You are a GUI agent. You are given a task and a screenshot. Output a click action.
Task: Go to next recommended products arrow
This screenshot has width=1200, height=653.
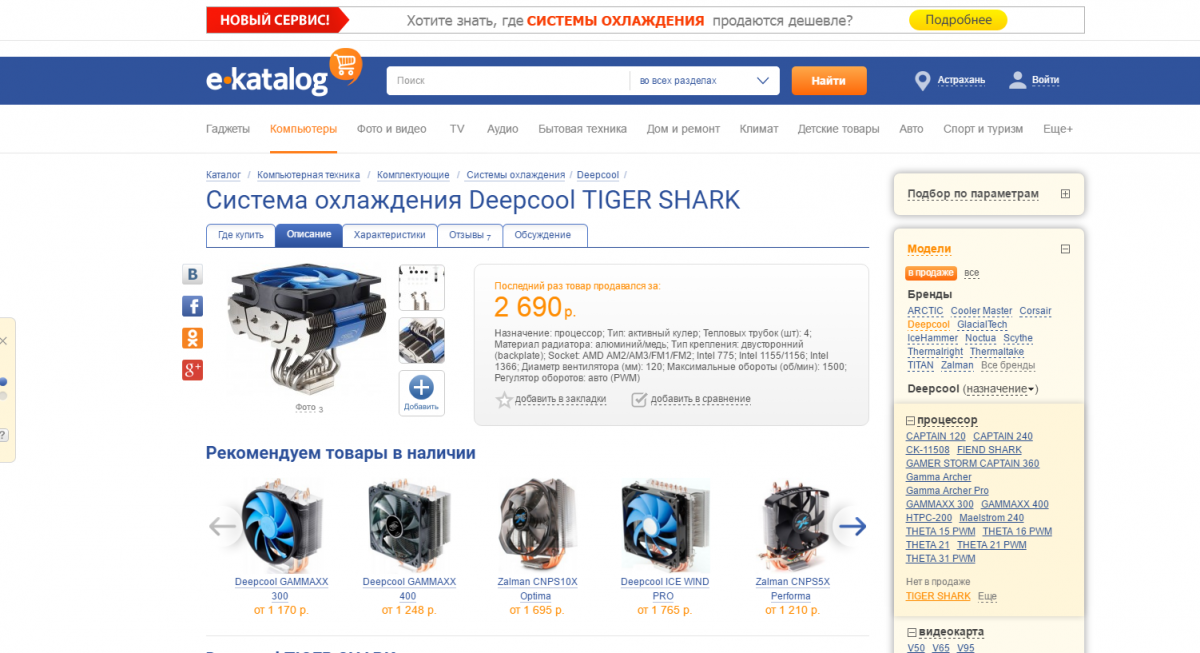pos(851,525)
